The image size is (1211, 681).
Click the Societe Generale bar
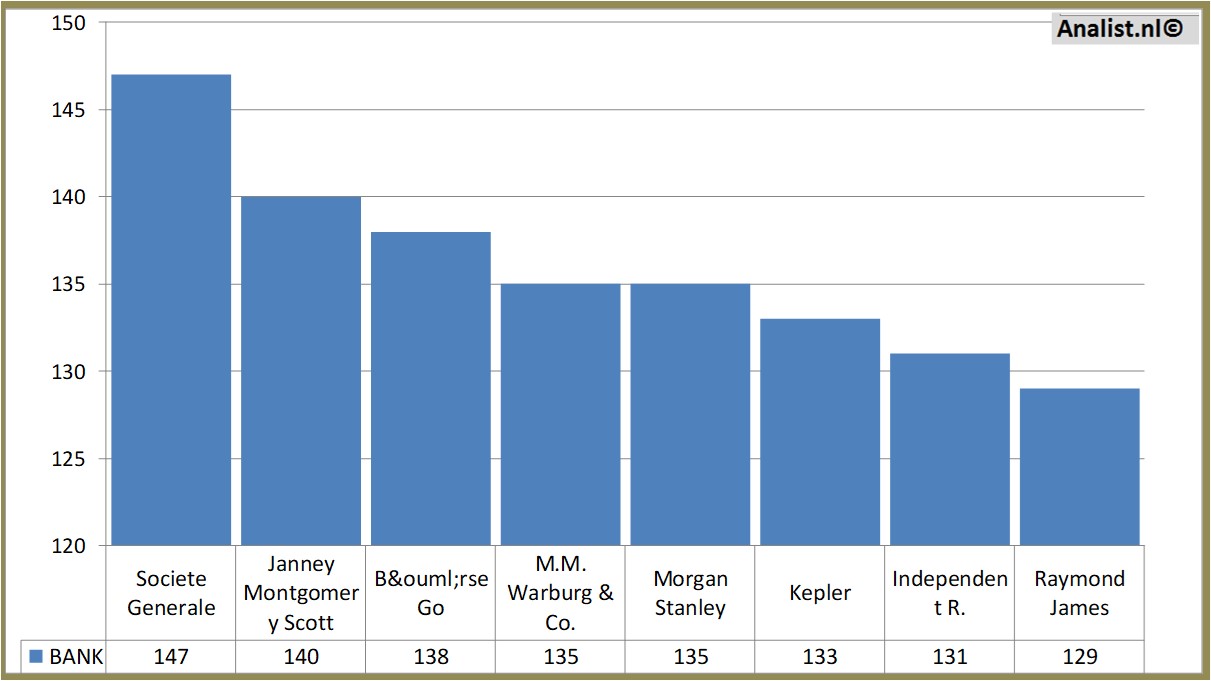pyautogui.click(x=171, y=310)
